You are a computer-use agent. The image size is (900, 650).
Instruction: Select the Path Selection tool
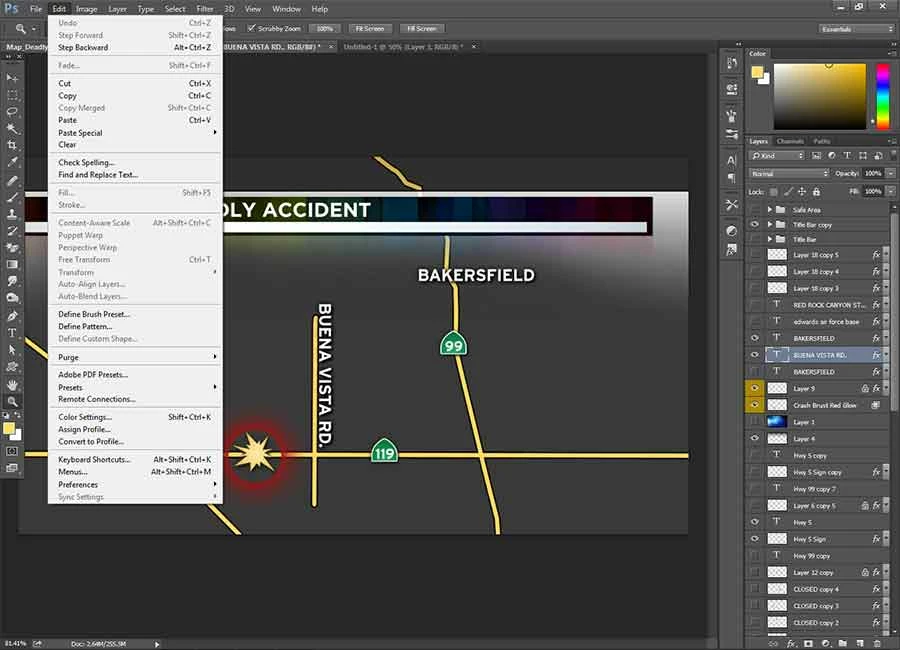12,349
